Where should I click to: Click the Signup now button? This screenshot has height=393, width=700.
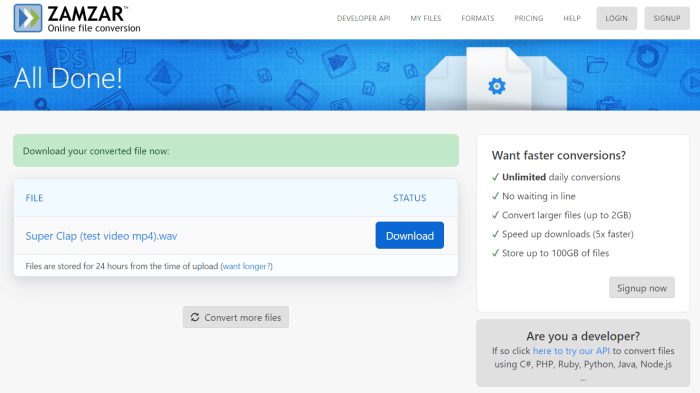point(642,288)
